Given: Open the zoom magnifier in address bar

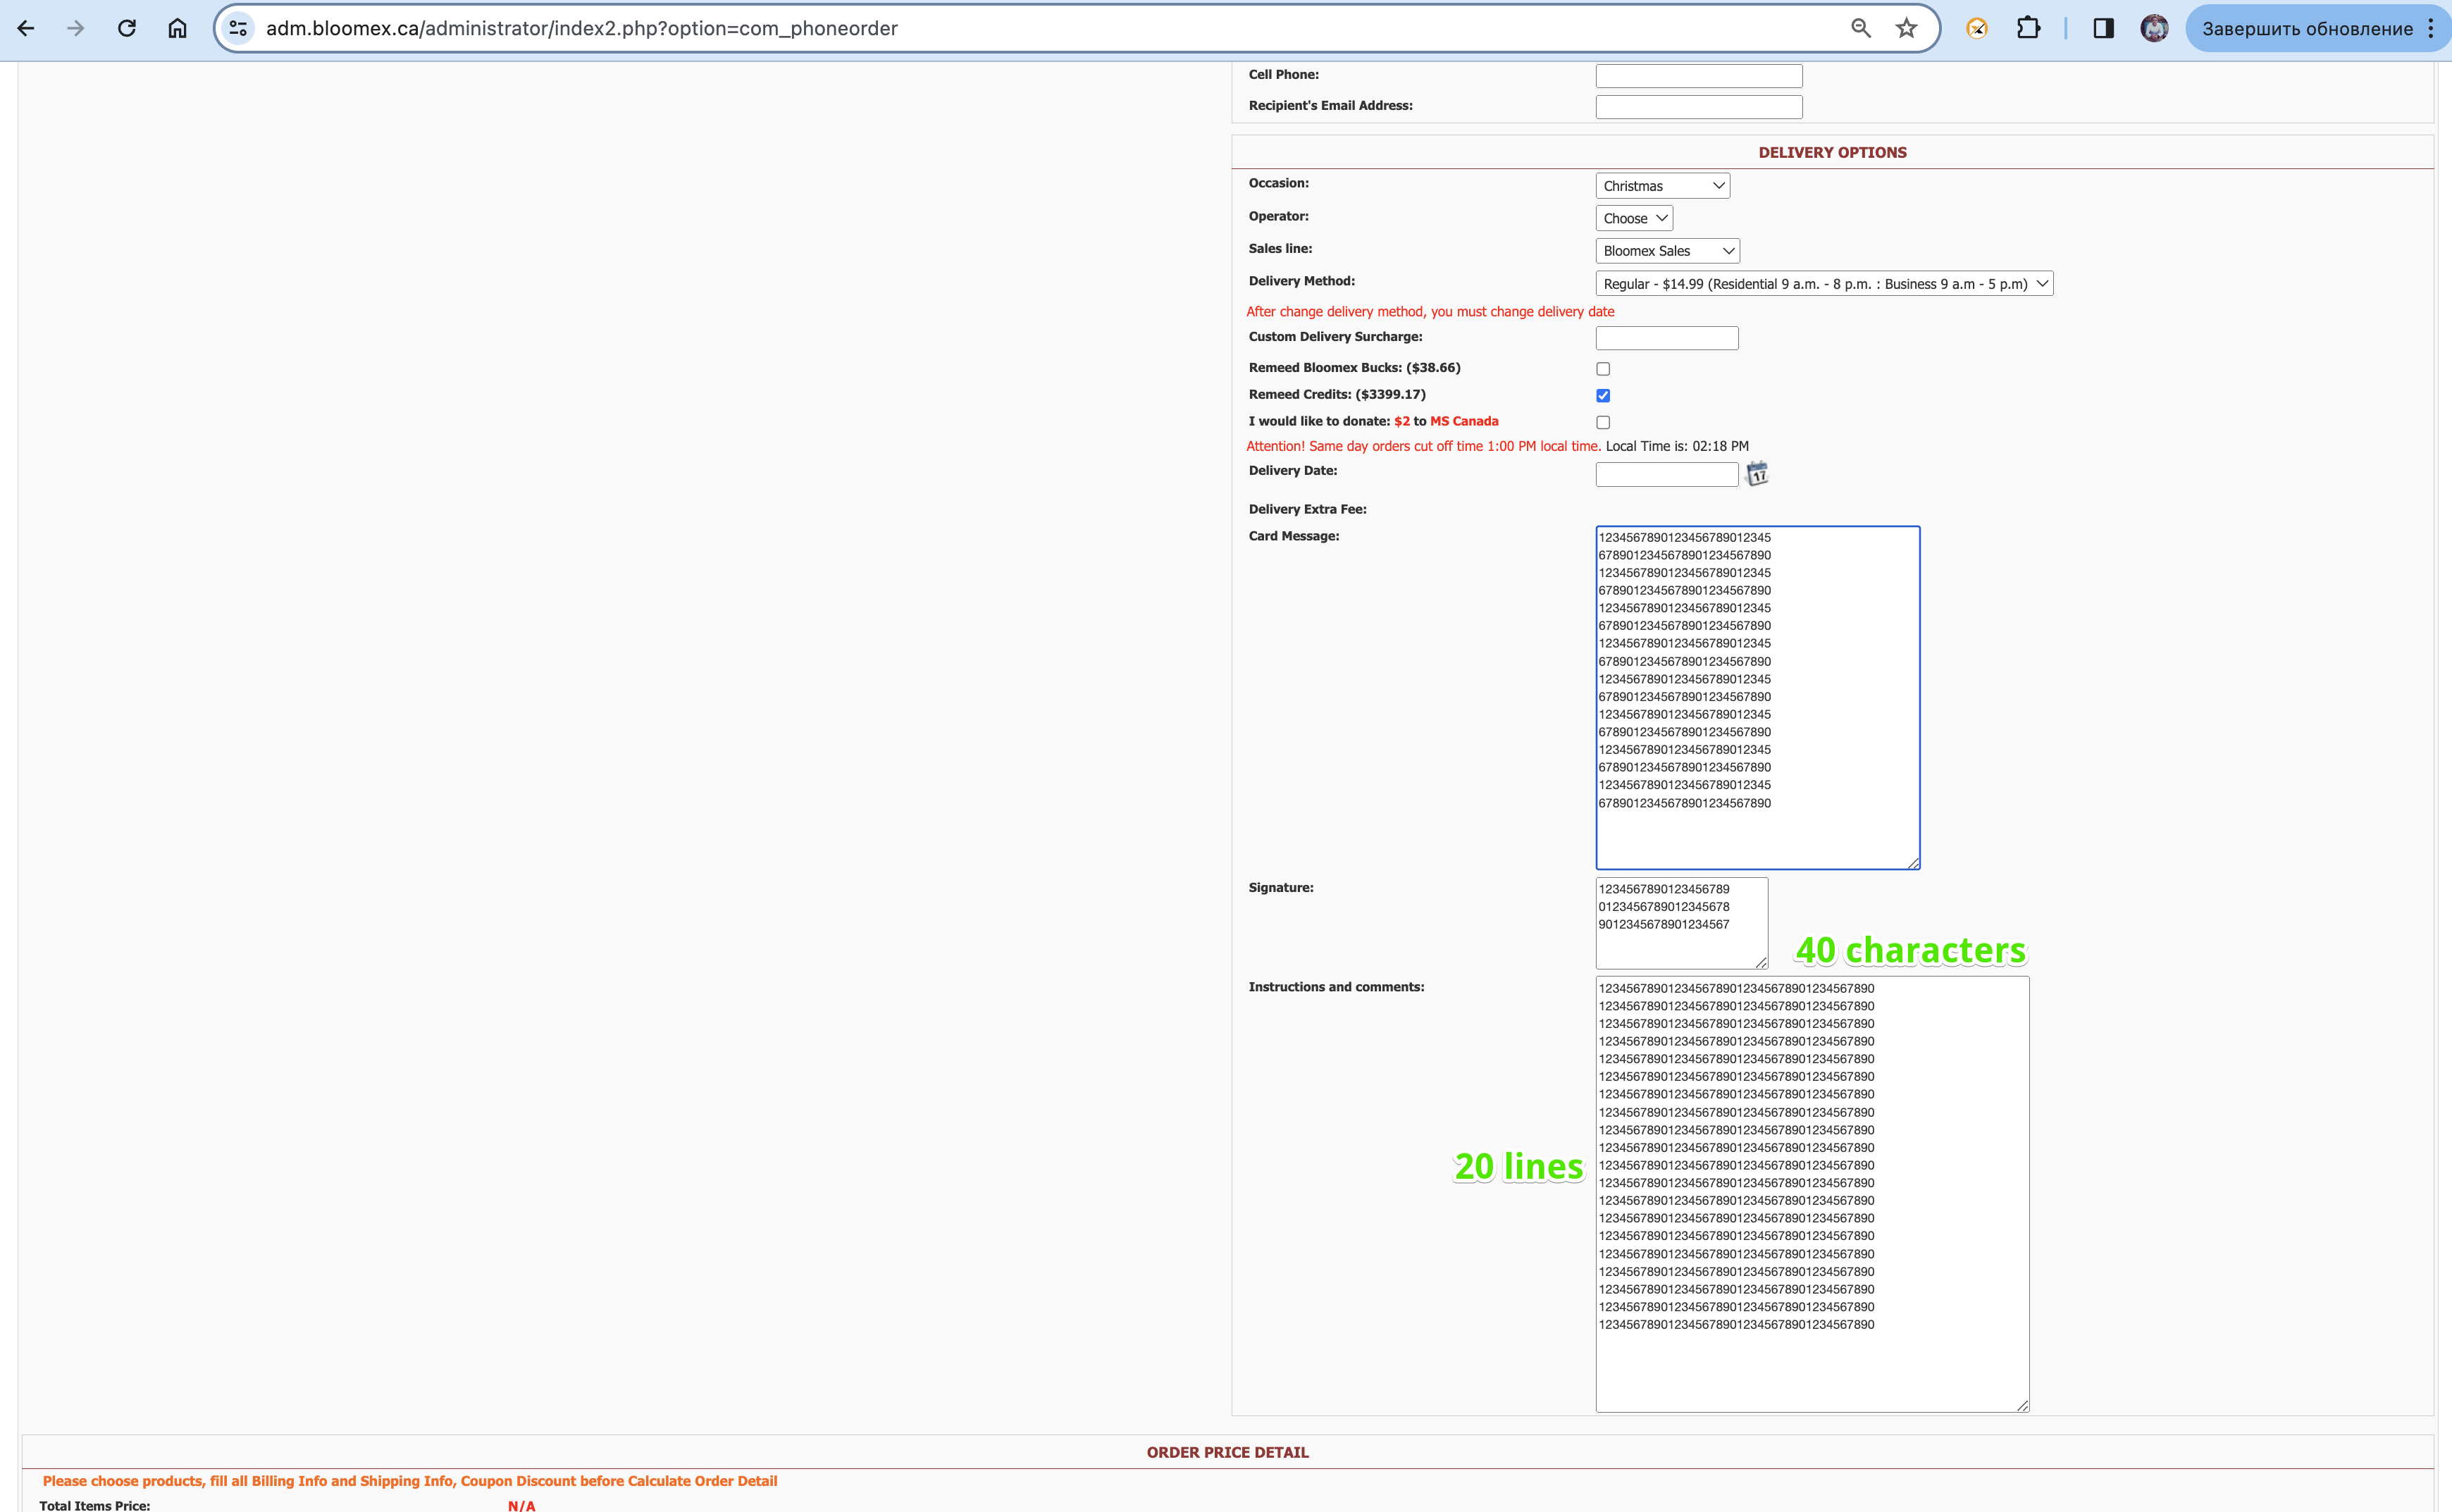Looking at the screenshot, I should (x=1860, y=28).
